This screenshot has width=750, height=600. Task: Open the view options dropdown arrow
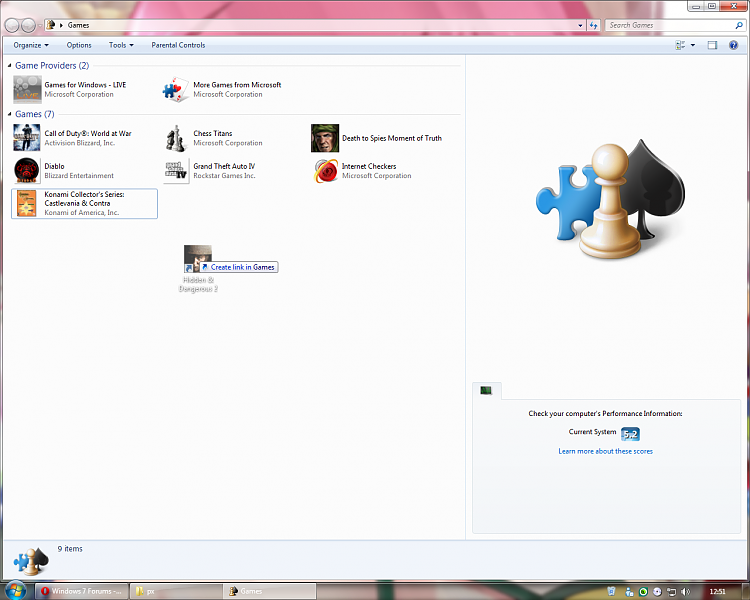(x=693, y=45)
